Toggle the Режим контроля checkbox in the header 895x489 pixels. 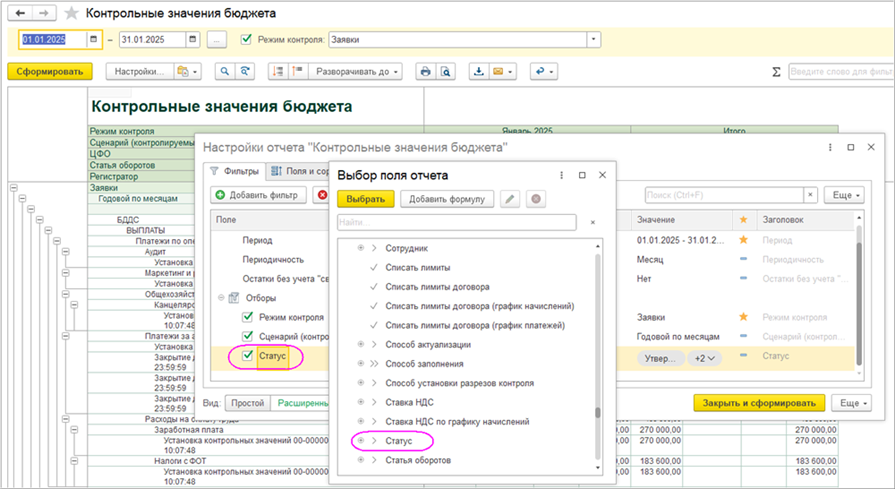tap(247, 40)
